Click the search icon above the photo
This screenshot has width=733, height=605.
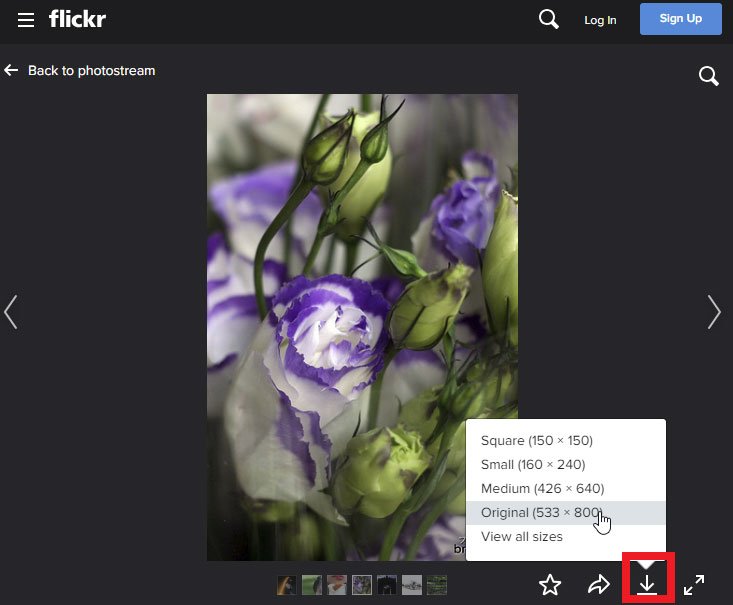pyautogui.click(x=708, y=76)
